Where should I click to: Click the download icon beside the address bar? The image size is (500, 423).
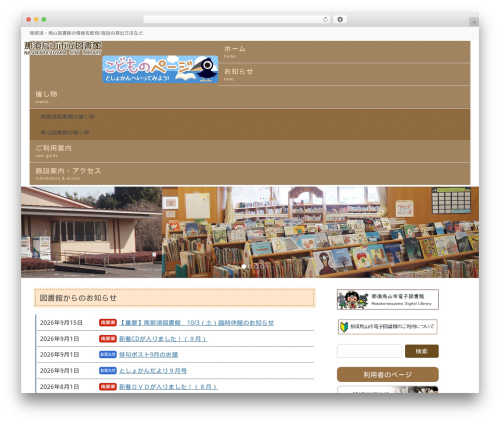(340, 19)
